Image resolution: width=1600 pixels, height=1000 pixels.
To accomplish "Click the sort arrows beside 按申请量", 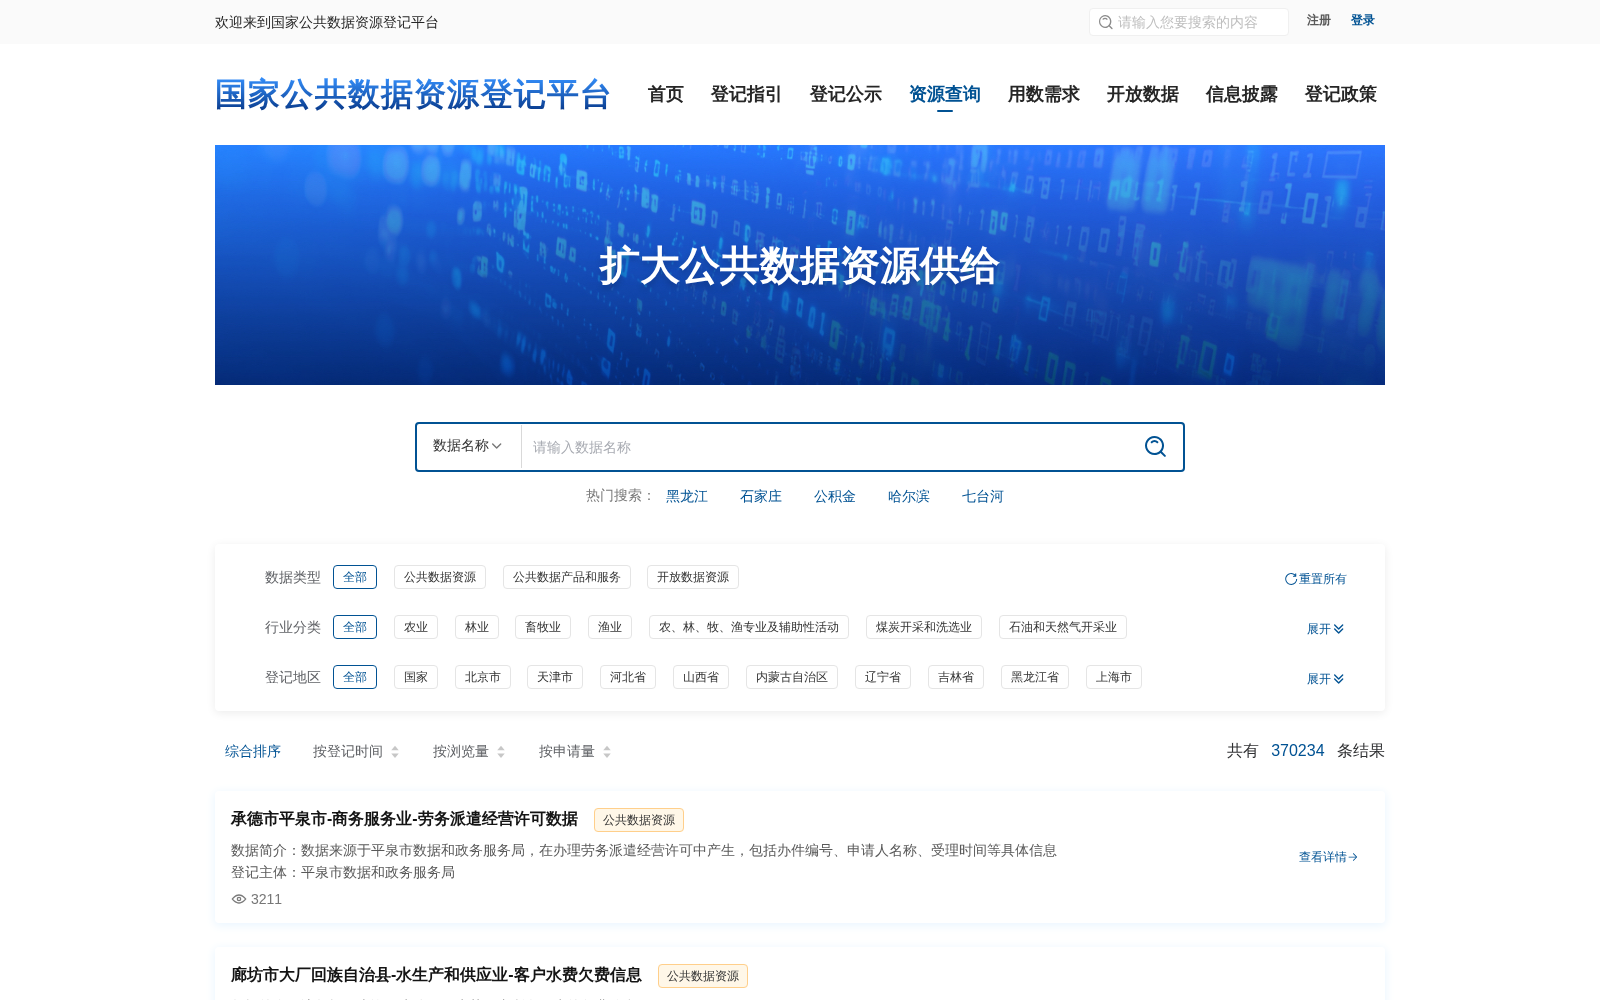I will pyautogui.click(x=608, y=751).
